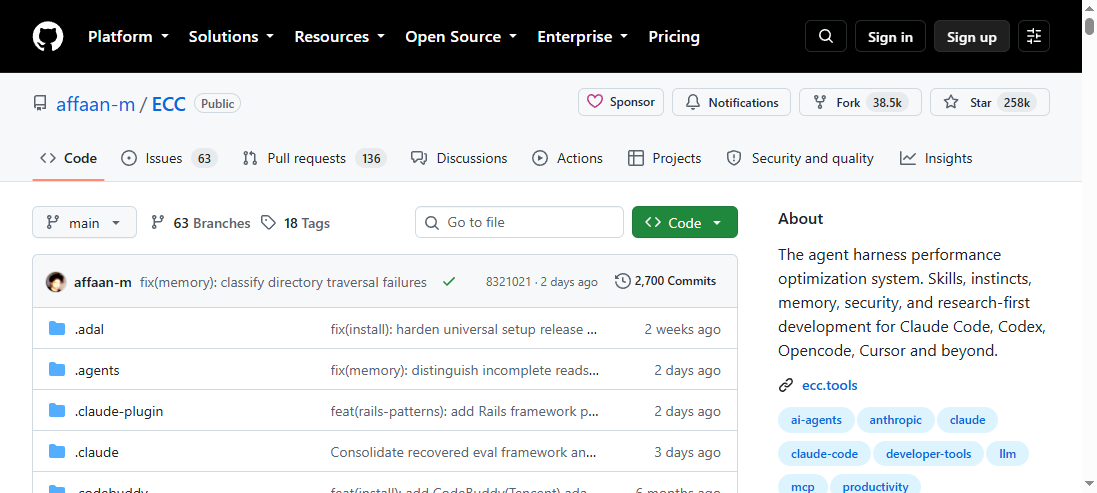The height and width of the screenshot is (493, 1097).
Task: Click the repository book icon
Action: (40, 103)
